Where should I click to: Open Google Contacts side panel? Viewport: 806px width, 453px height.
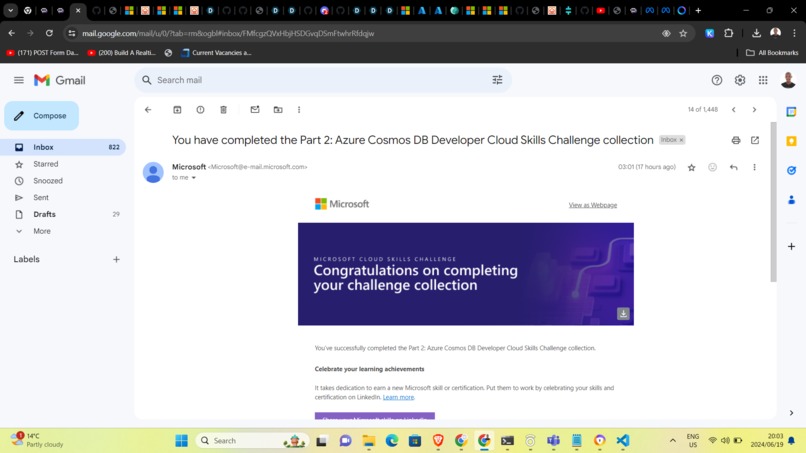click(791, 200)
